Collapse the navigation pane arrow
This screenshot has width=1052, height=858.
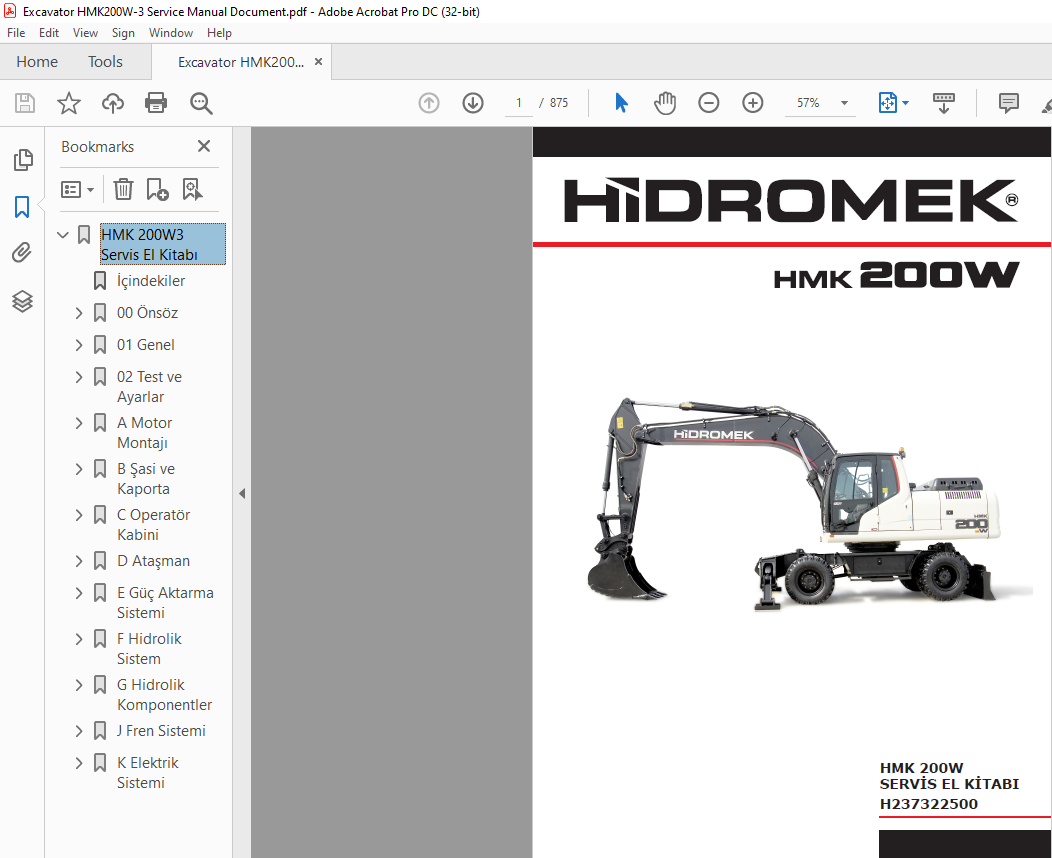pyautogui.click(x=242, y=494)
